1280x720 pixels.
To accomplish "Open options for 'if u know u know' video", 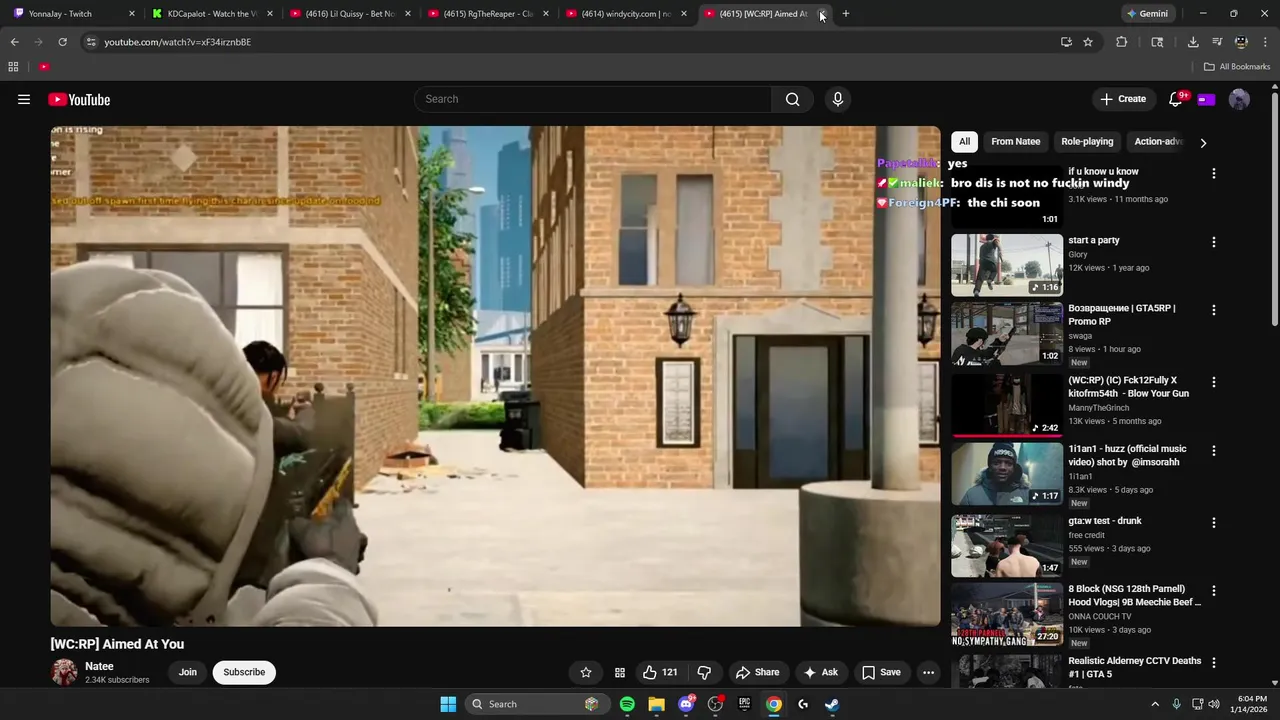I will tap(1214, 173).
